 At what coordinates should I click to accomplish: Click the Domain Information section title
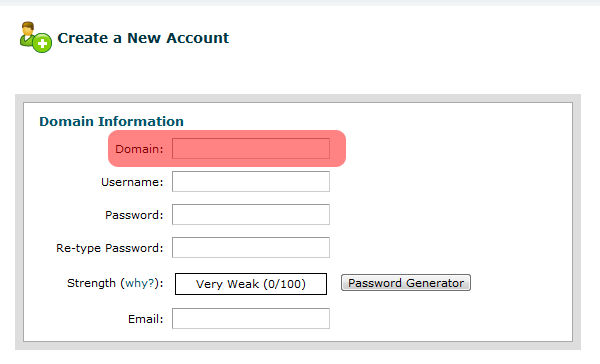111,121
